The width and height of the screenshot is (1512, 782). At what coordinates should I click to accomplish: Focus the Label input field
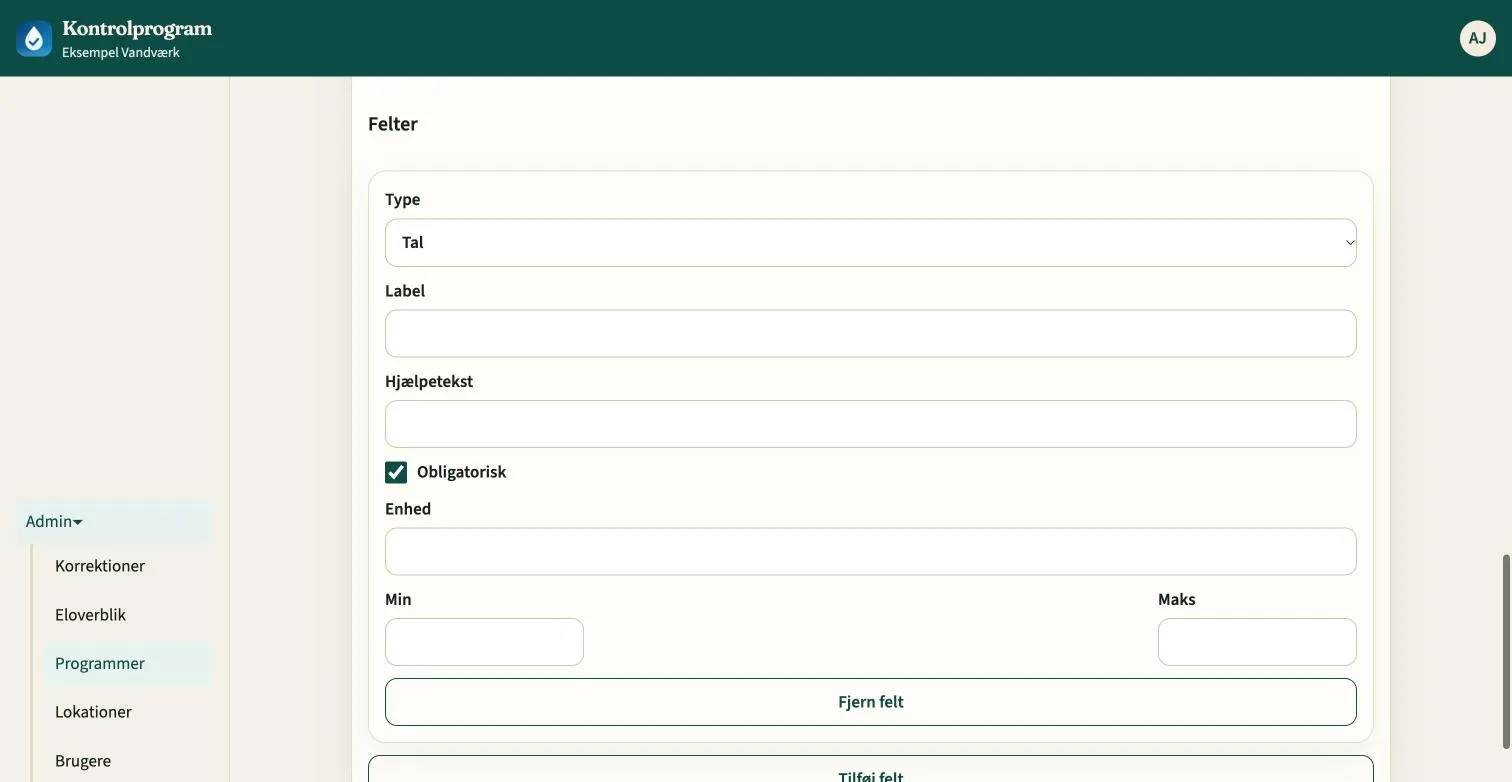pos(870,334)
